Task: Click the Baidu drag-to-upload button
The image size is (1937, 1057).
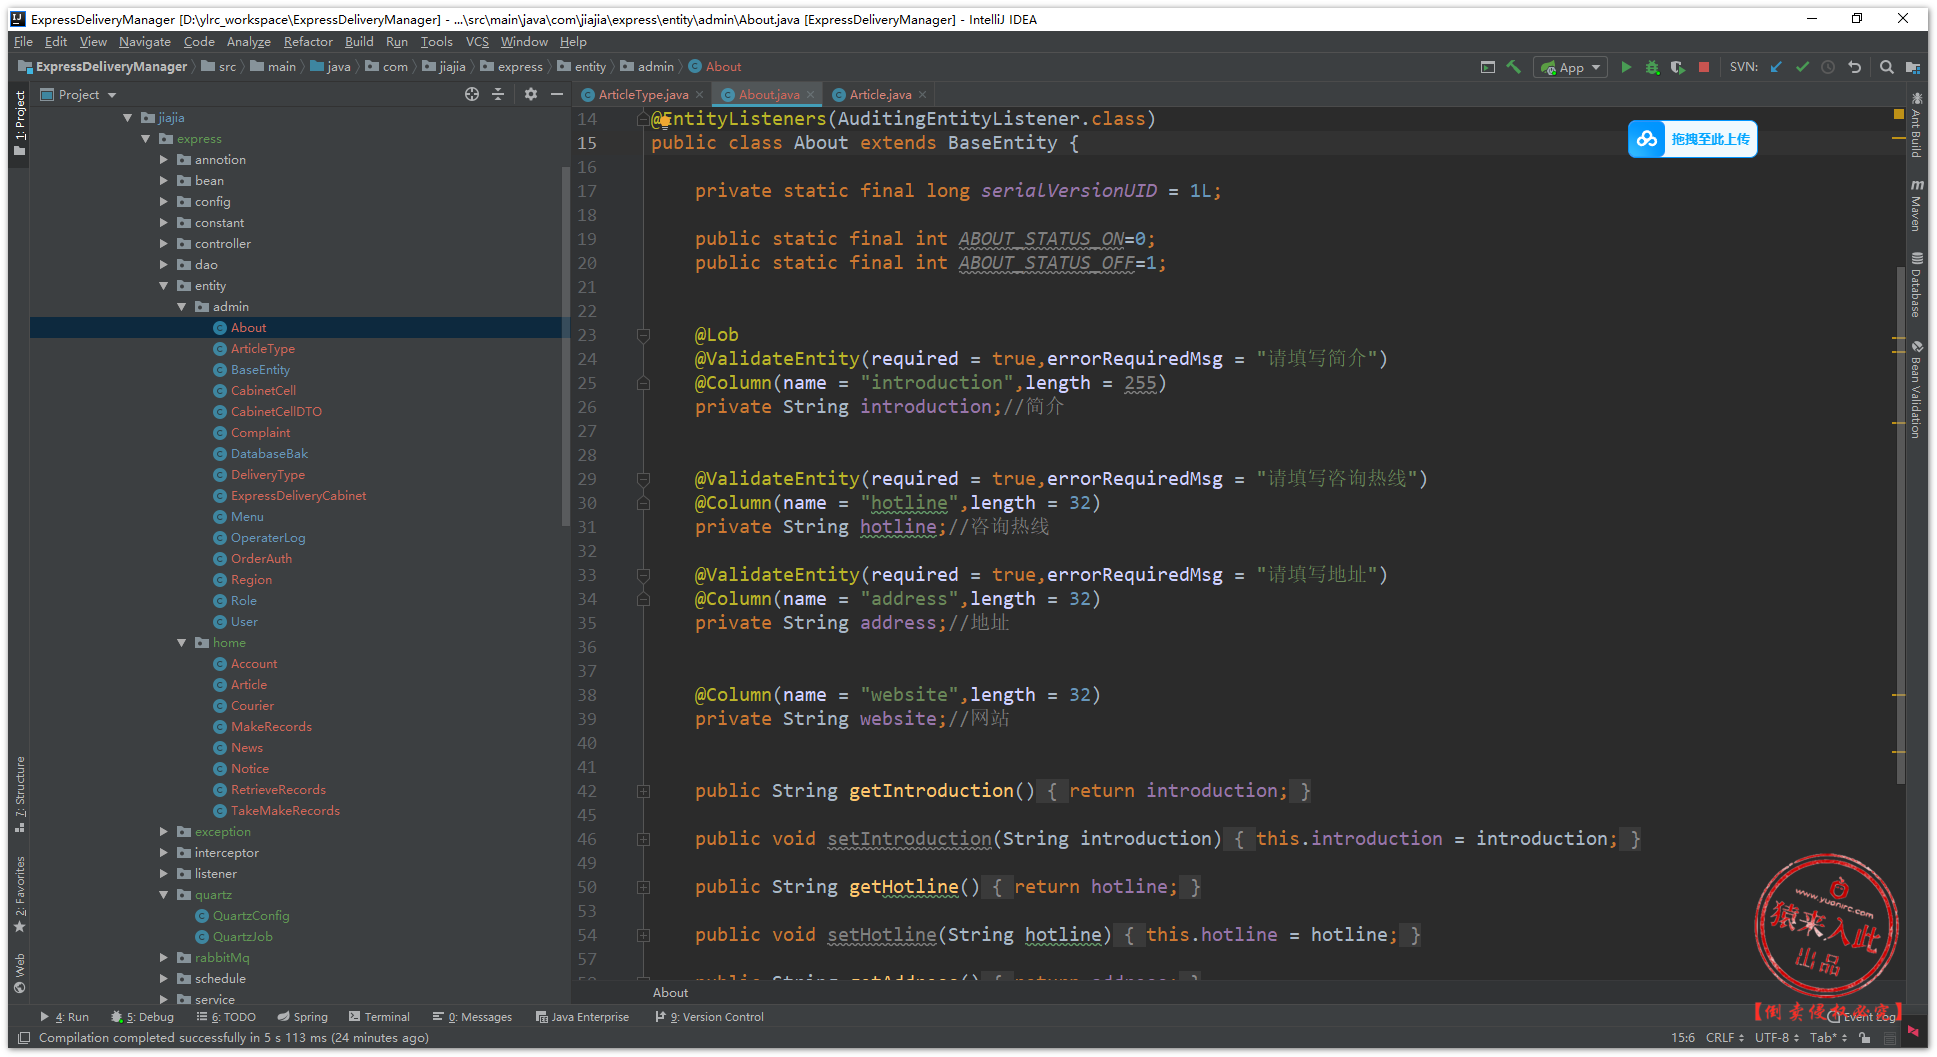Action: tap(1692, 139)
